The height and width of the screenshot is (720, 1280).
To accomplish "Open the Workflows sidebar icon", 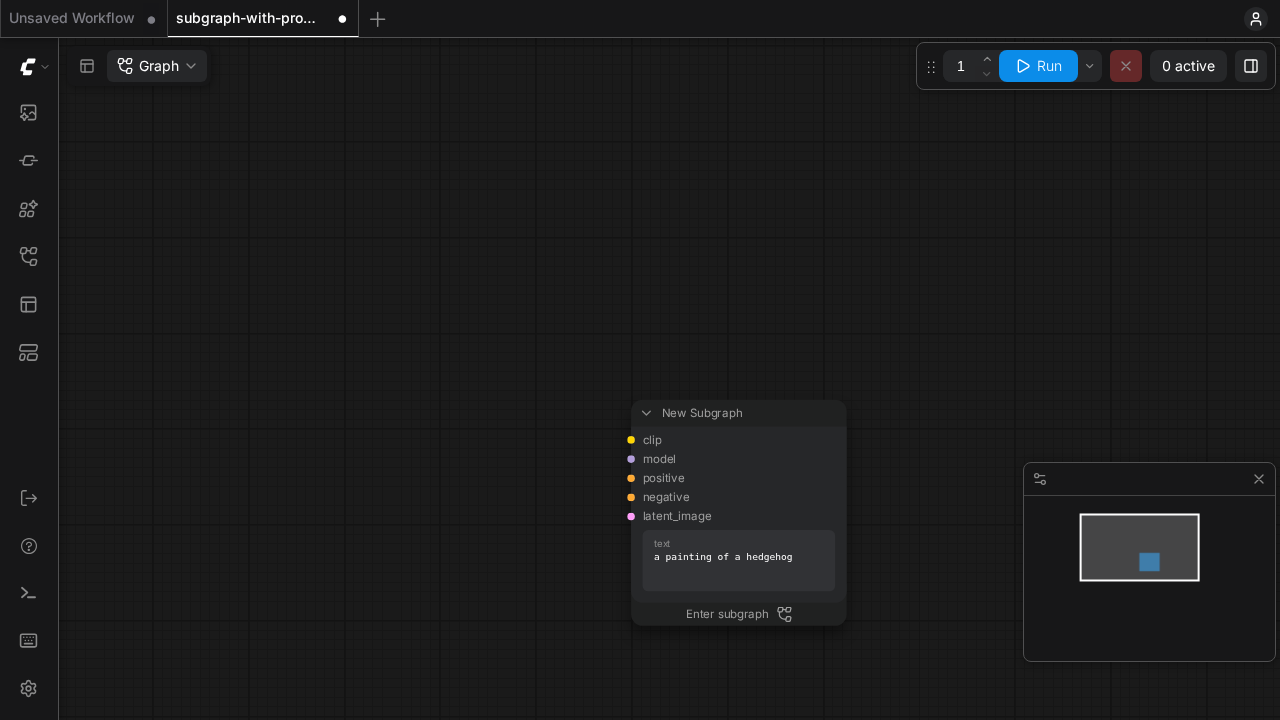I will pyautogui.click(x=29, y=257).
